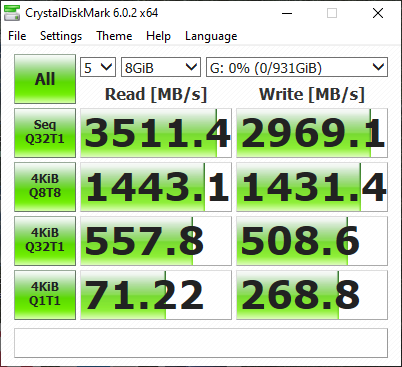Open the drive selector showing G: 0%
The width and height of the screenshot is (402, 367).
297,67
